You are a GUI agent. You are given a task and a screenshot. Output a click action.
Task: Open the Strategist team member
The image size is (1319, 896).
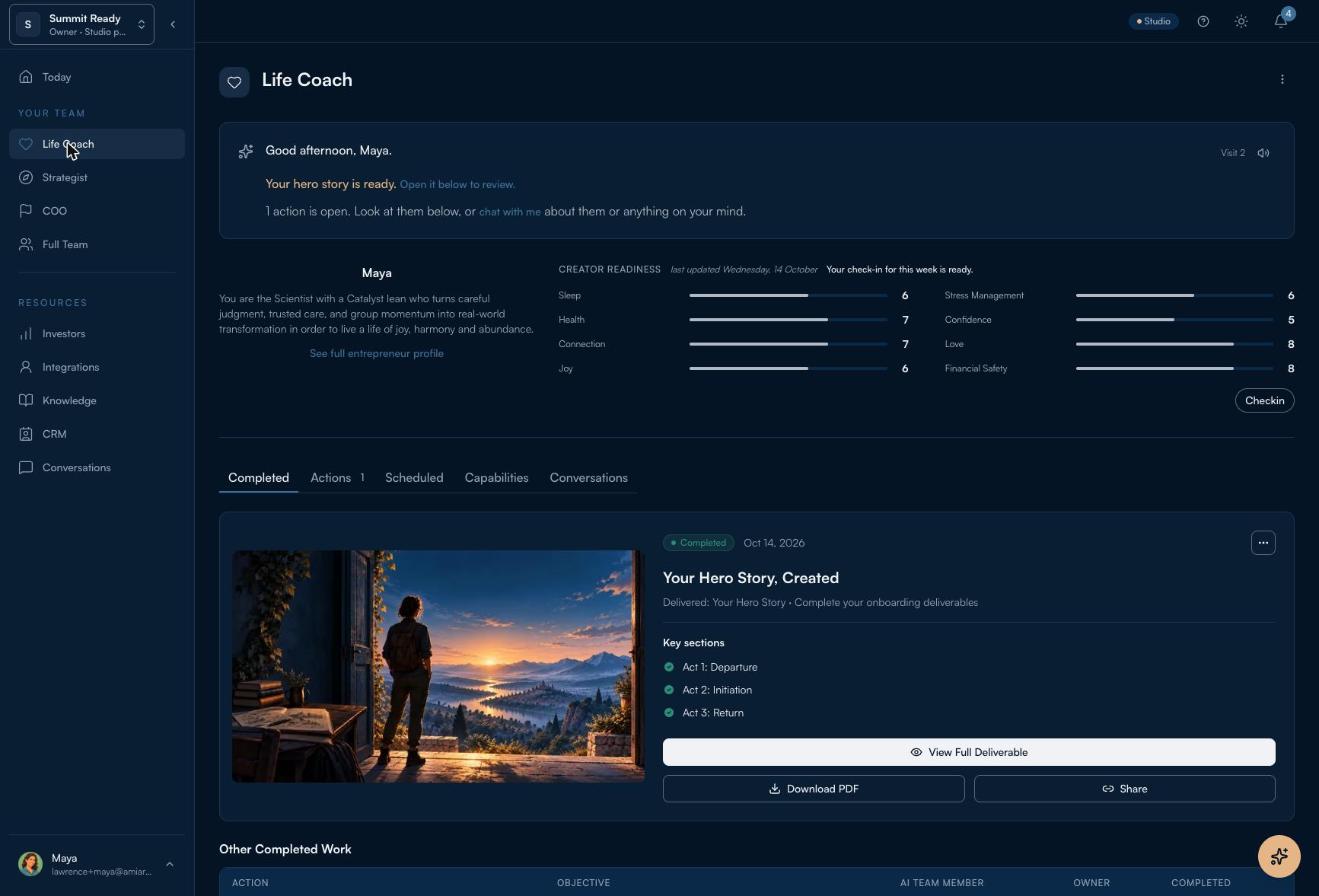97,177
